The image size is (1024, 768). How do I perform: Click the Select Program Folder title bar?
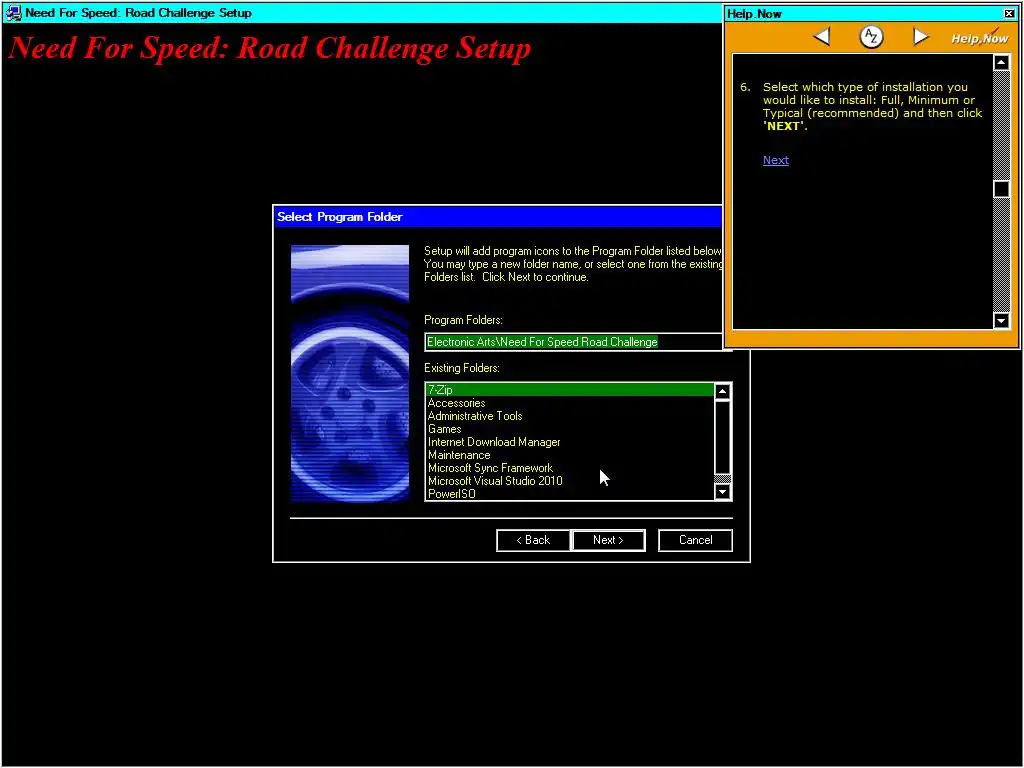498,217
